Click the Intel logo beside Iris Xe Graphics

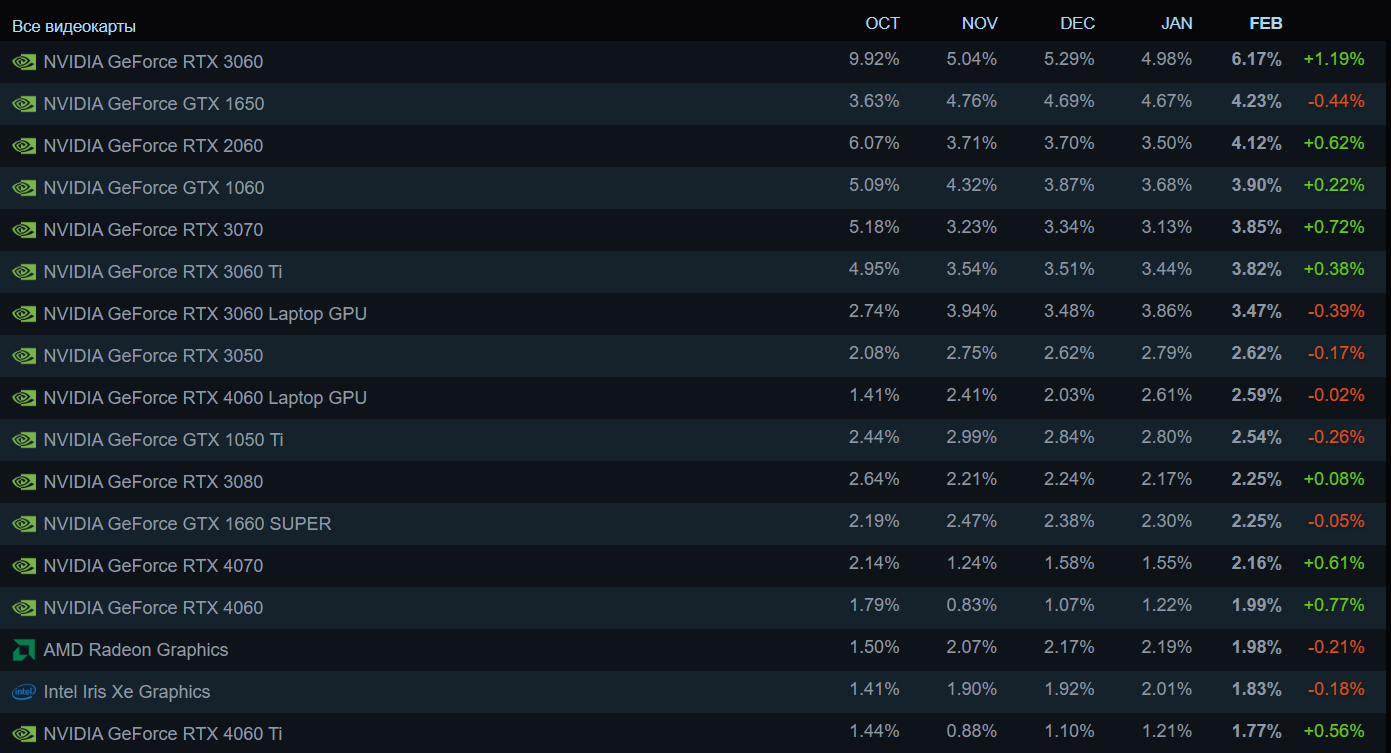click(x=24, y=692)
